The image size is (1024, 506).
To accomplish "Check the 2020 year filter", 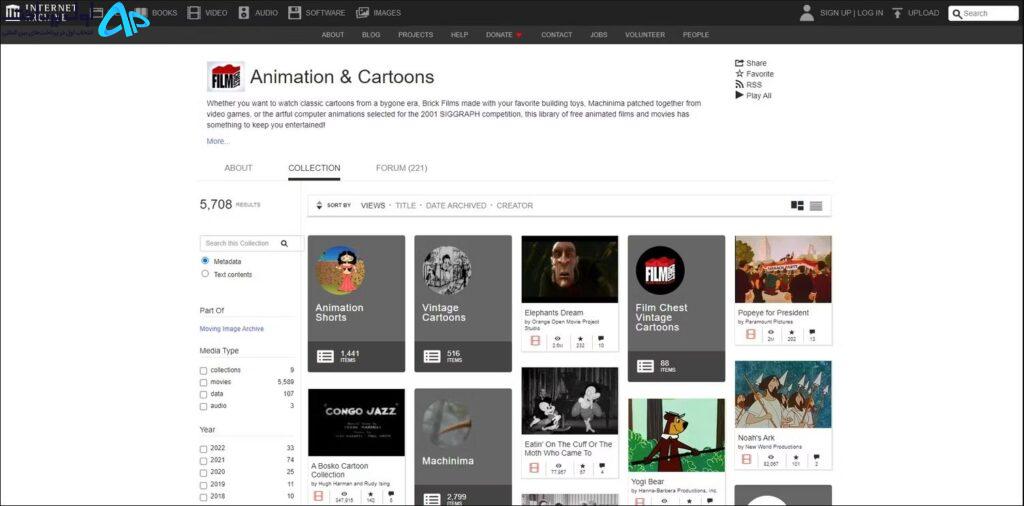I will (203, 473).
